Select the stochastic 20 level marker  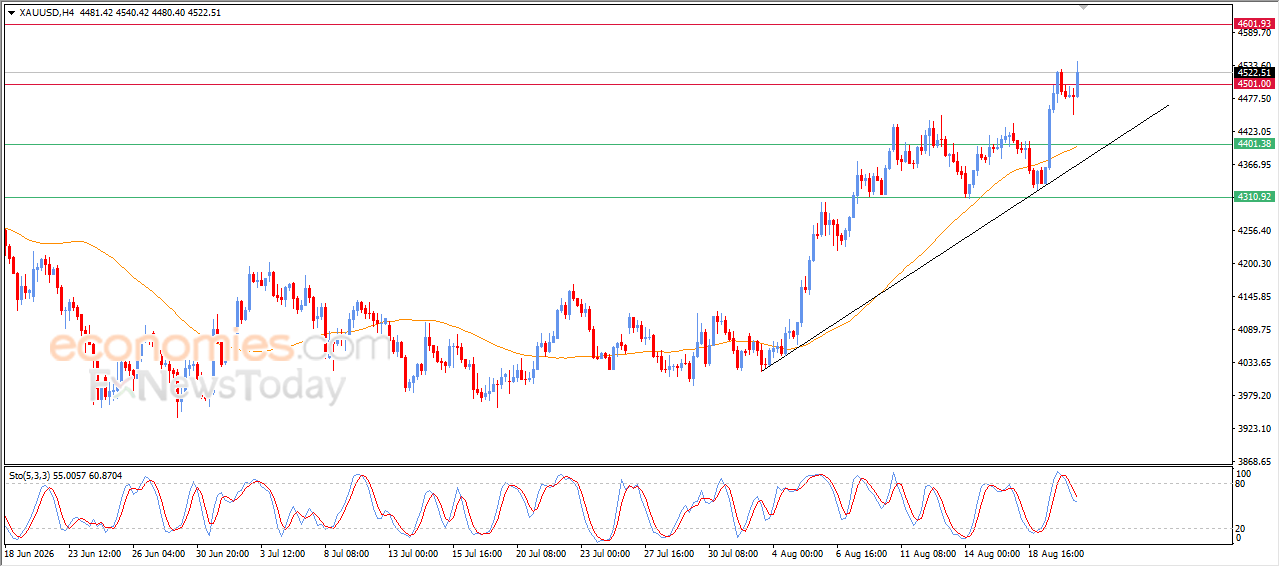pyautogui.click(x=1242, y=527)
